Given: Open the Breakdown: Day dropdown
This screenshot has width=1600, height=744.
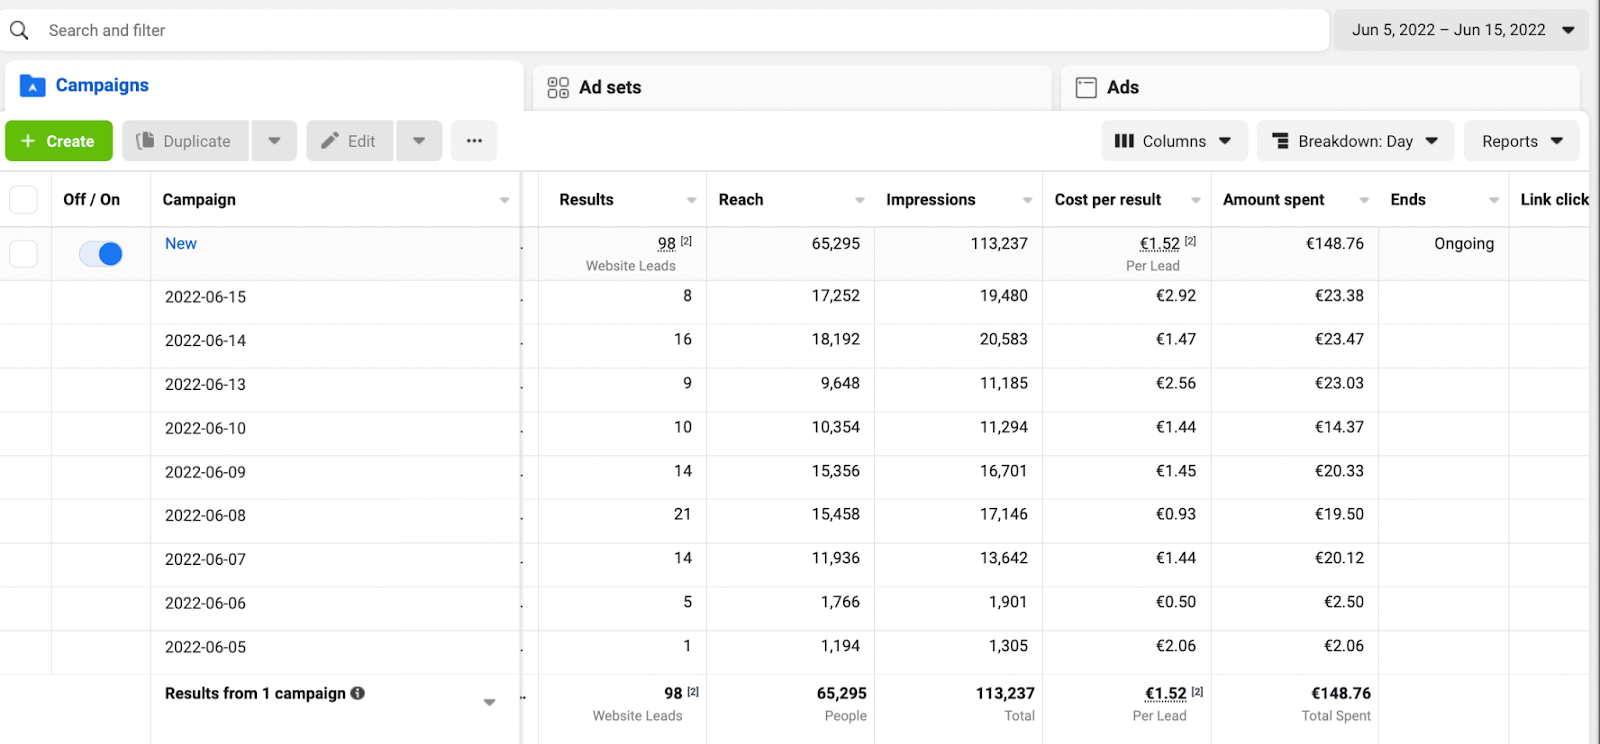Looking at the screenshot, I should coord(1356,141).
